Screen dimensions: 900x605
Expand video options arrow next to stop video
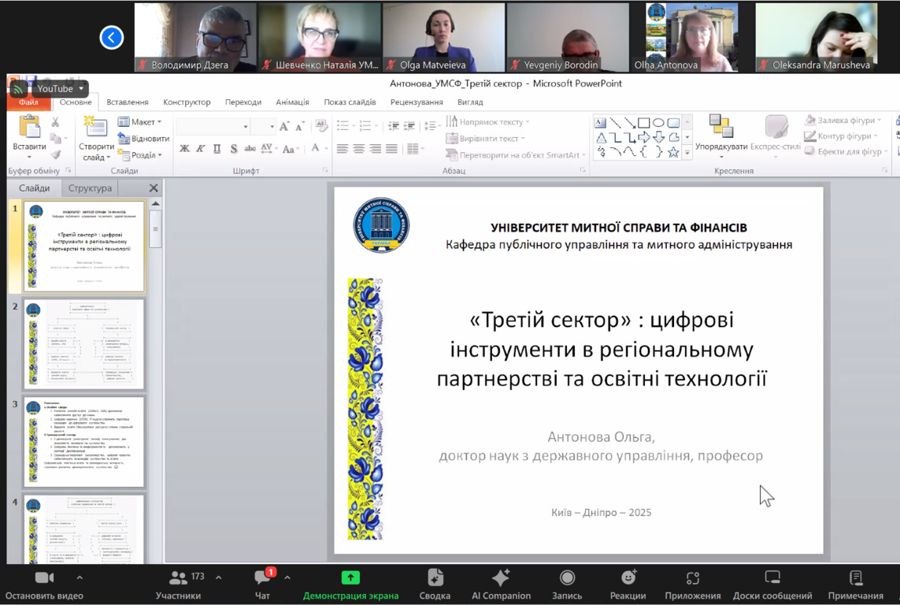79,577
